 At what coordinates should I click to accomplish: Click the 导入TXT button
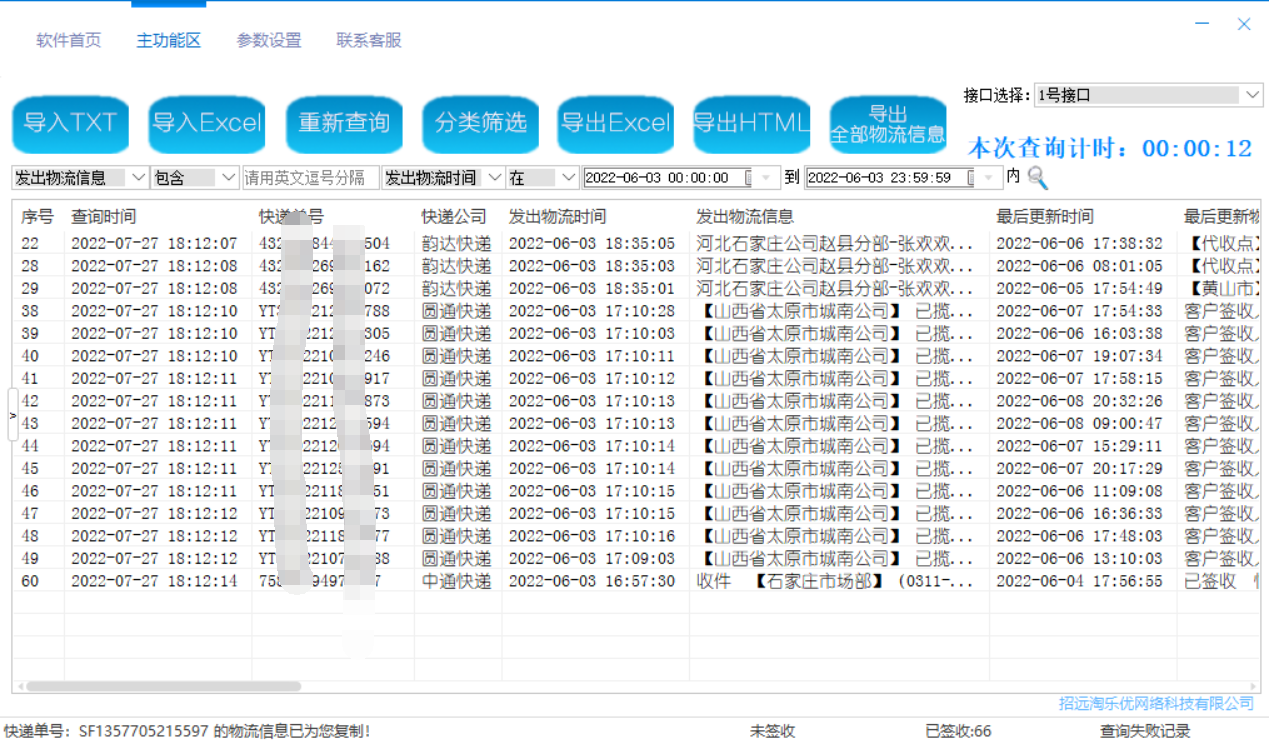[71, 124]
